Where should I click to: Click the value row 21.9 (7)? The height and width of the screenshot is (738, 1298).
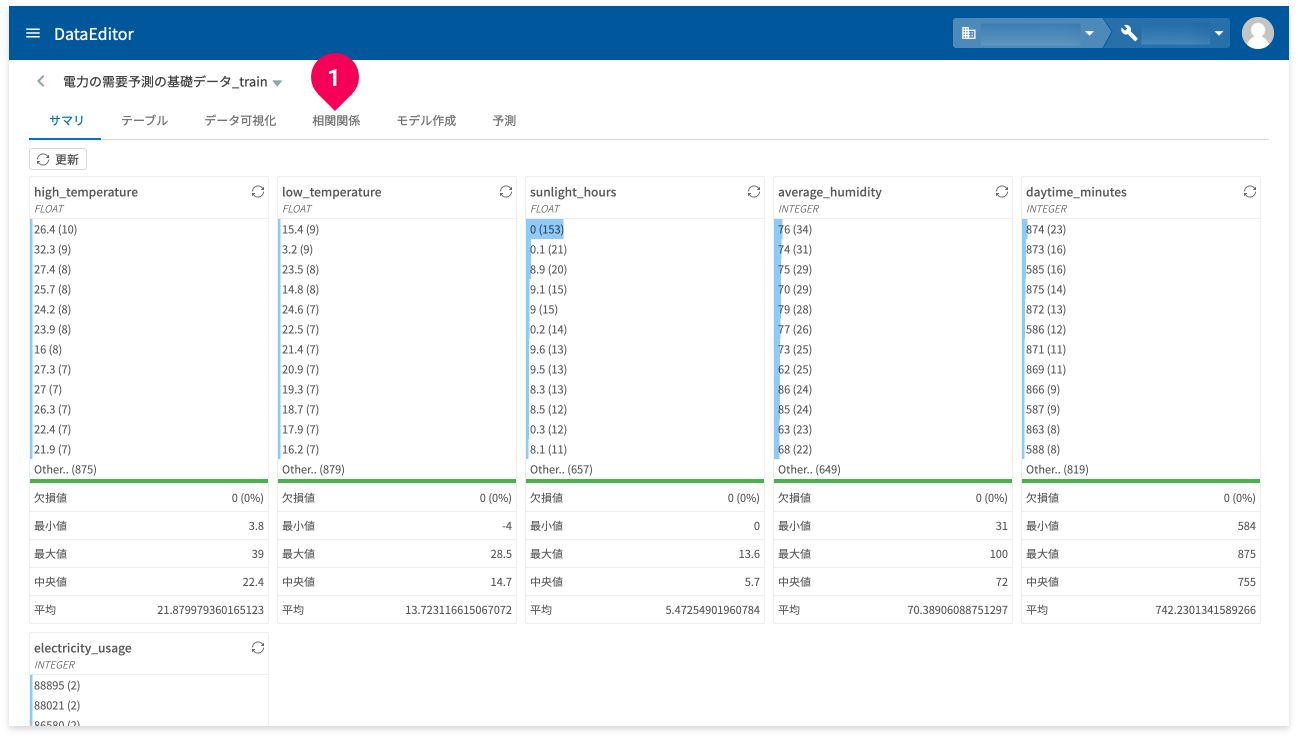pos(149,449)
